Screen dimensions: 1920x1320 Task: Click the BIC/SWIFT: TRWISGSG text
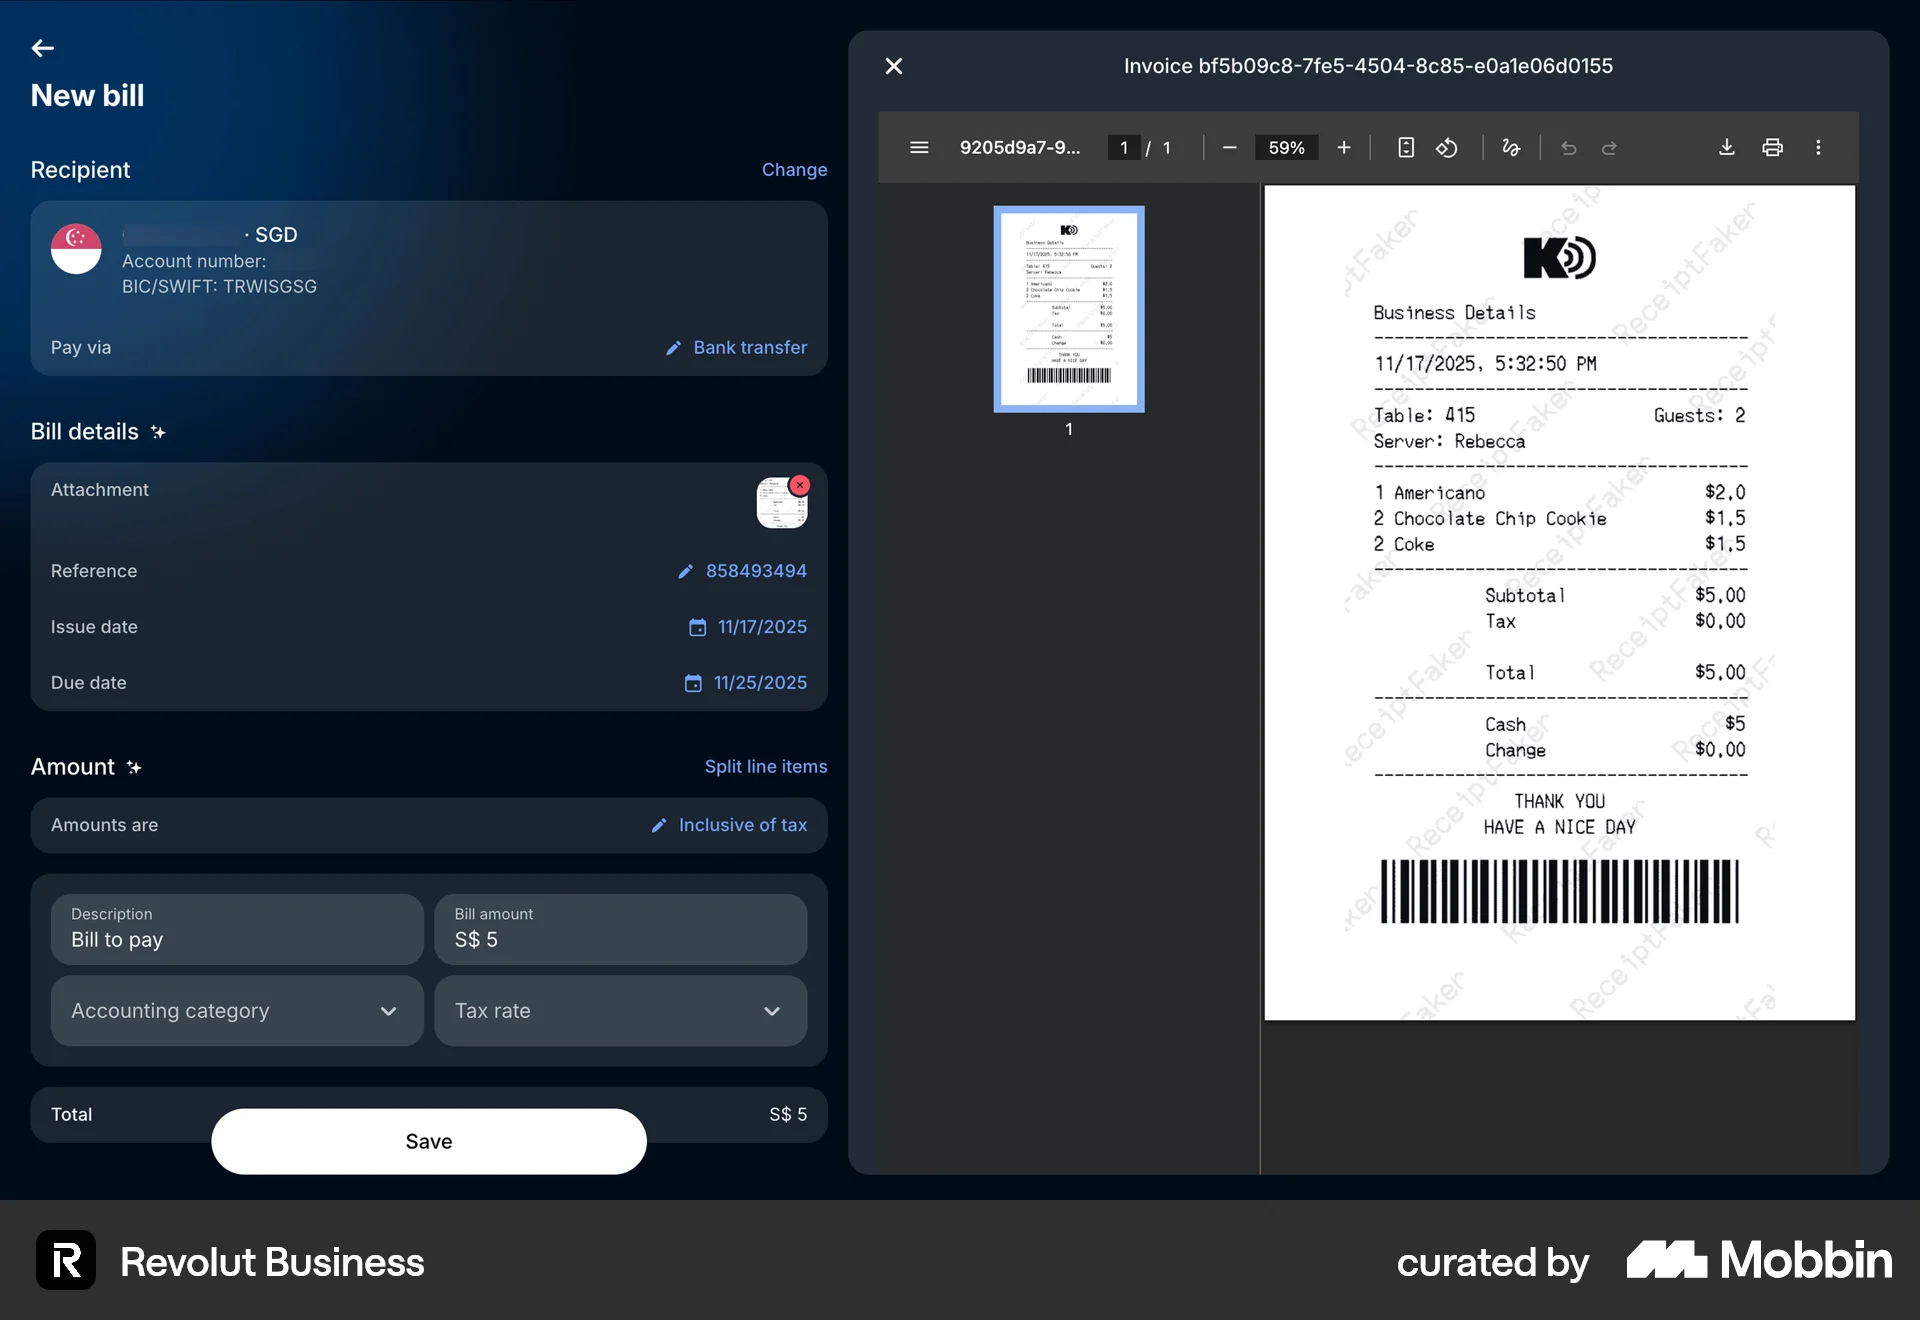[219, 286]
